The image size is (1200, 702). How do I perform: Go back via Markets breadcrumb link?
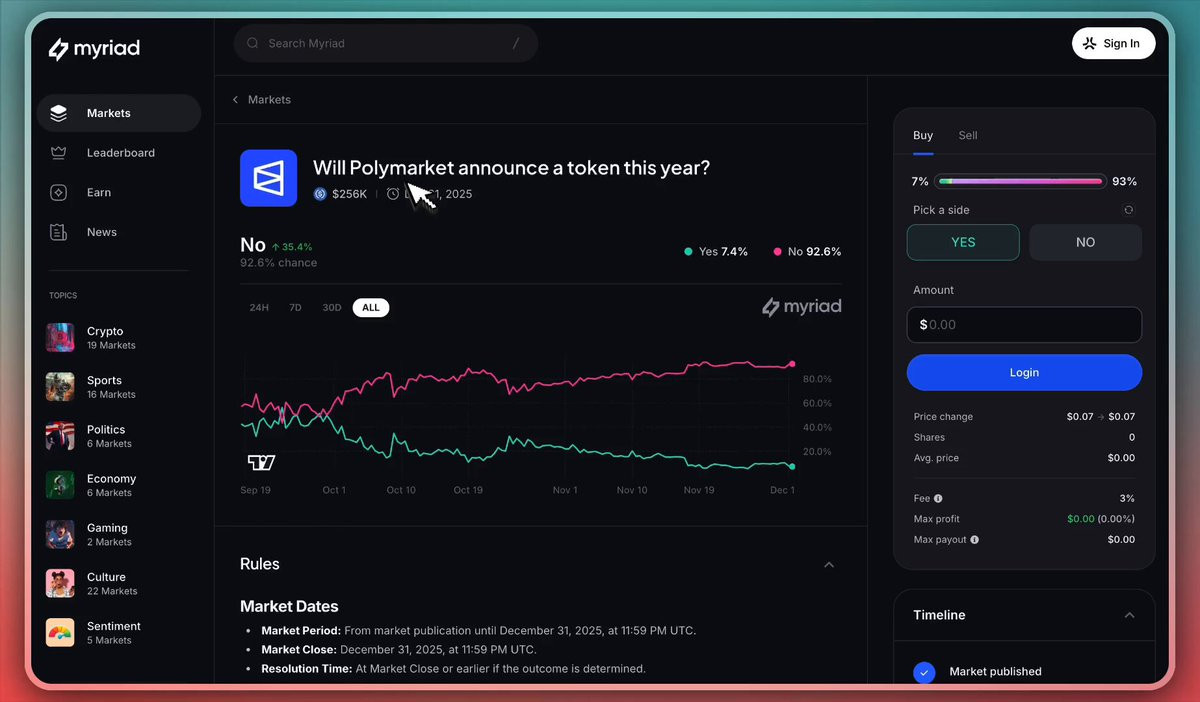tap(269, 100)
